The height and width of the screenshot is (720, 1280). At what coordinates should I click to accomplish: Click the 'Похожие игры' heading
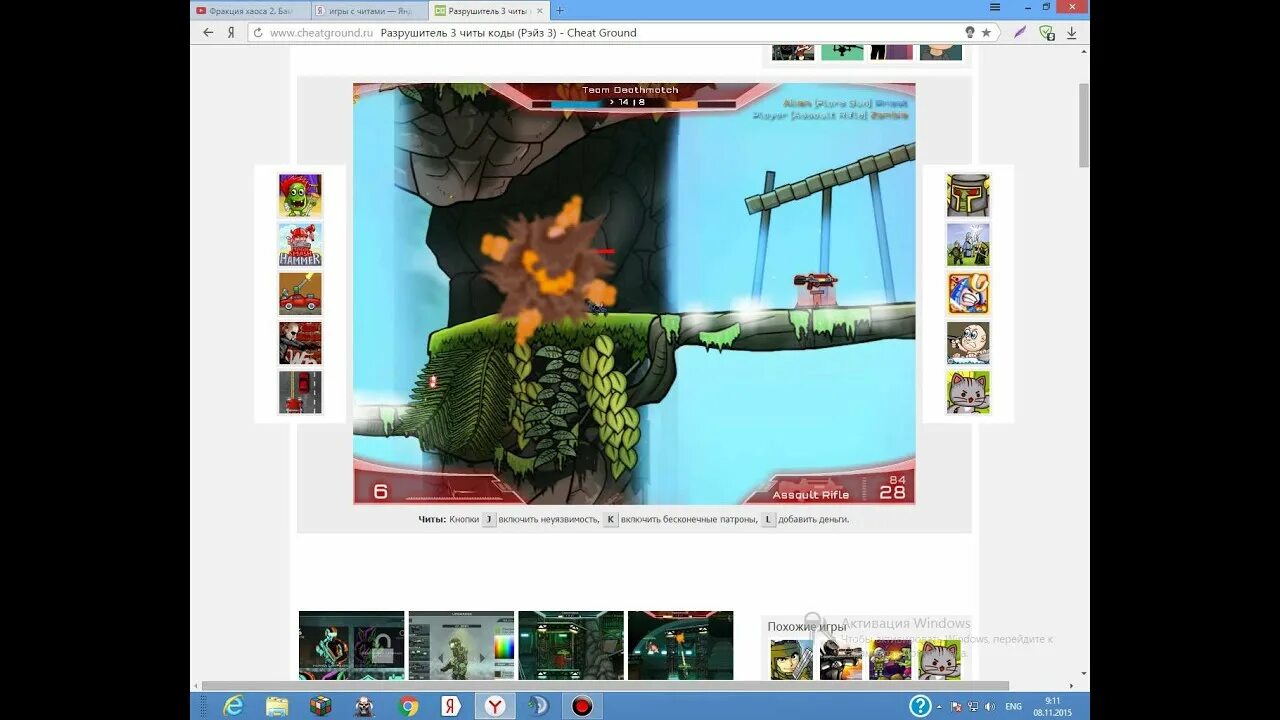pyautogui.click(x=807, y=627)
